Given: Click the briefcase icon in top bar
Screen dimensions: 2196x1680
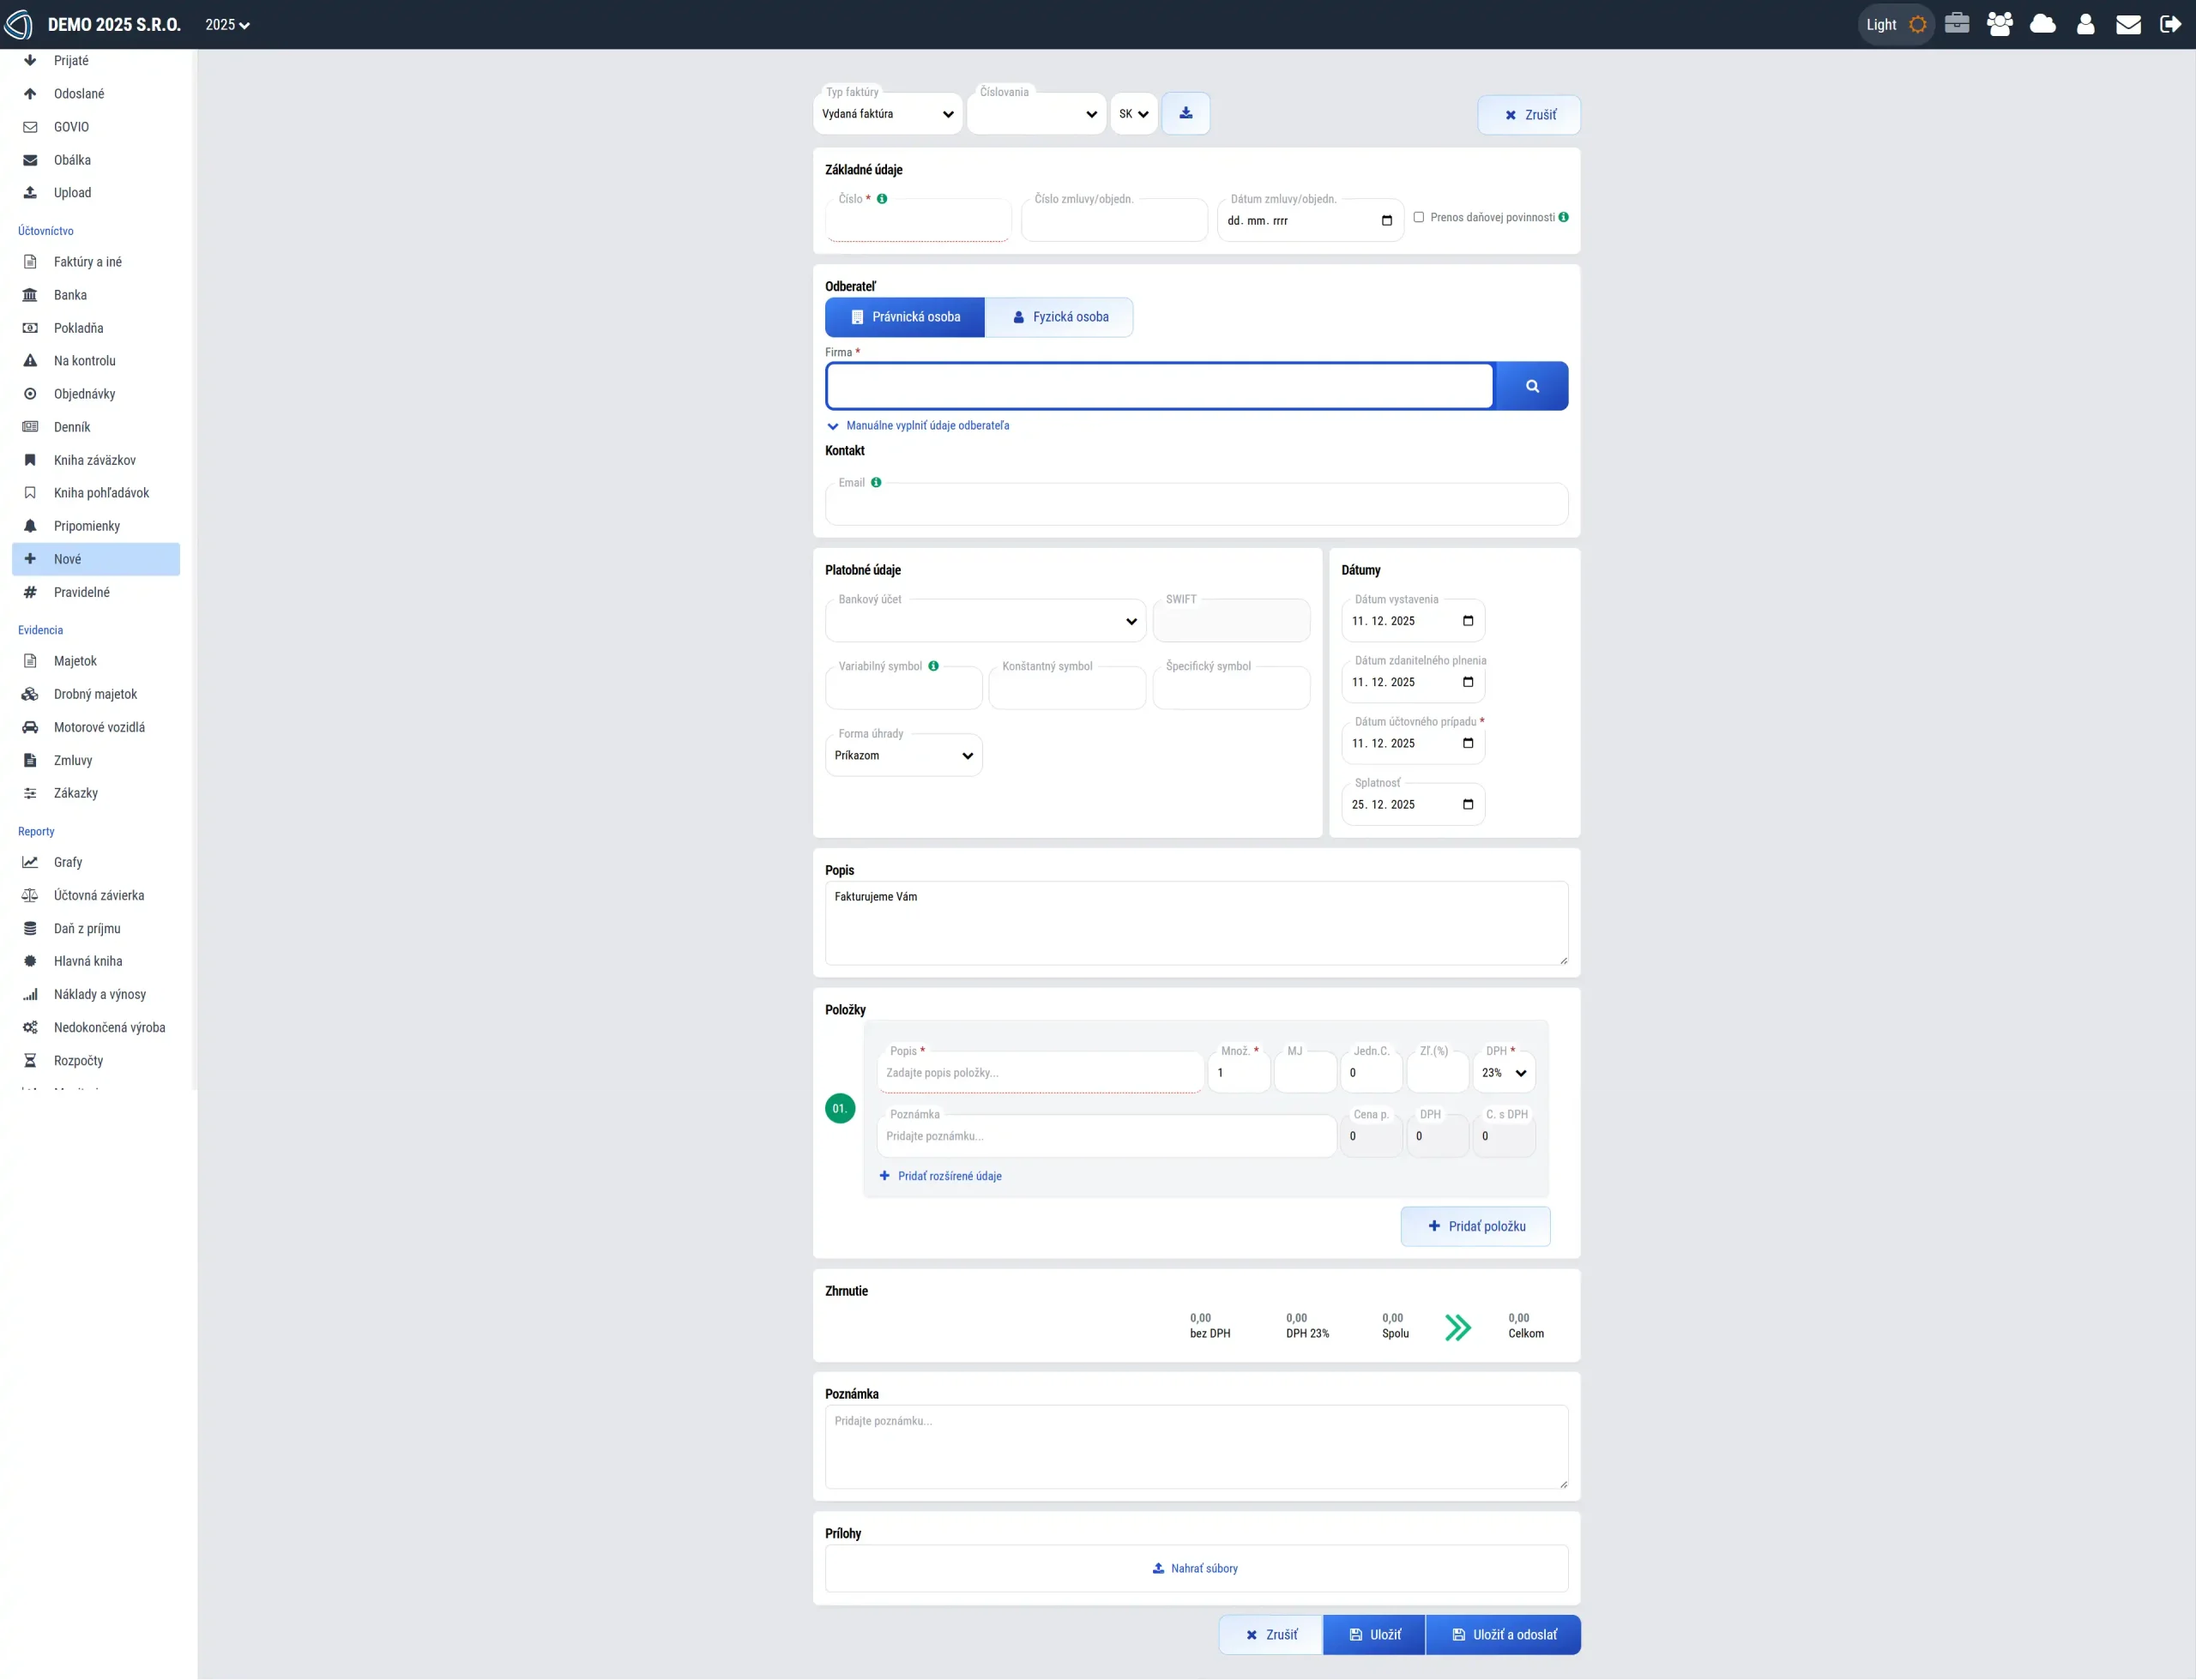Looking at the screenshot, I should coord(1957,24).
